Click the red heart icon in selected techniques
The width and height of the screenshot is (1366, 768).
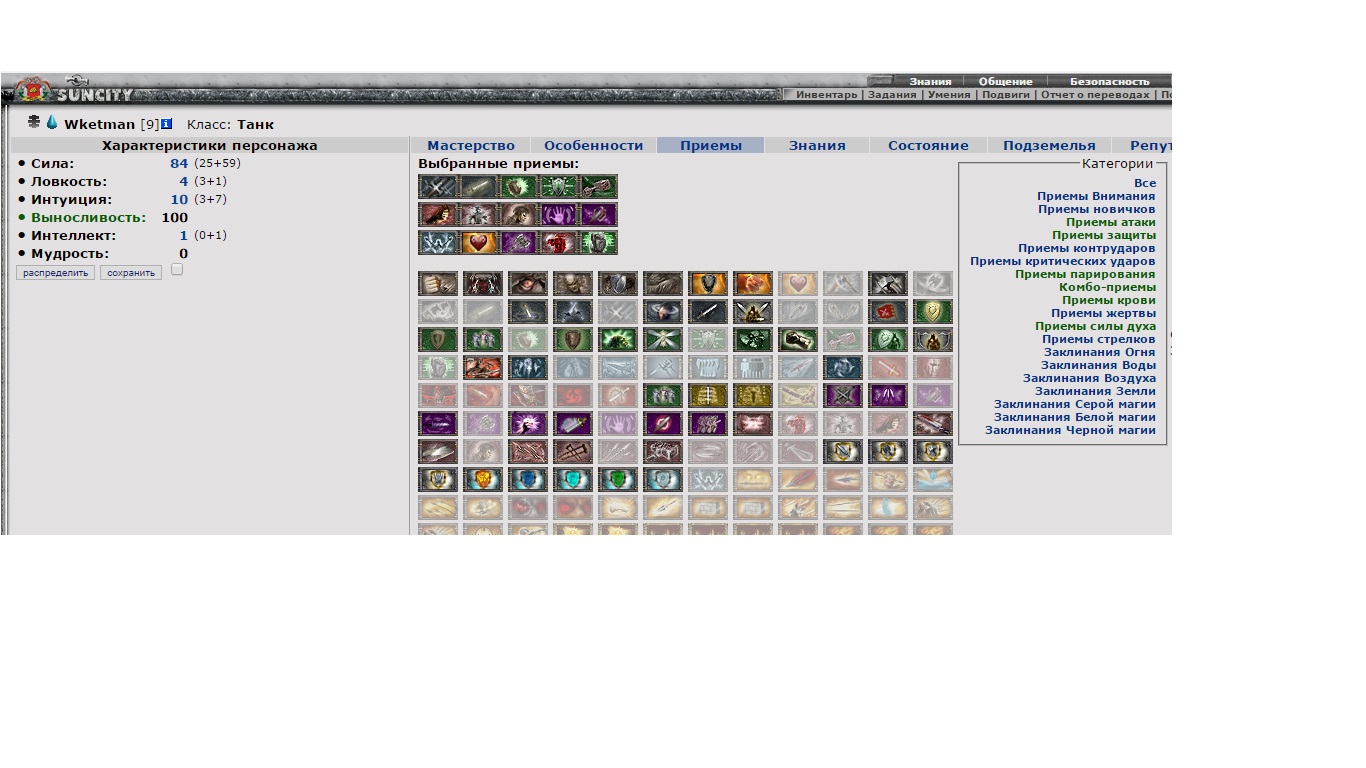pyautogui.click(x=478, y=243)
